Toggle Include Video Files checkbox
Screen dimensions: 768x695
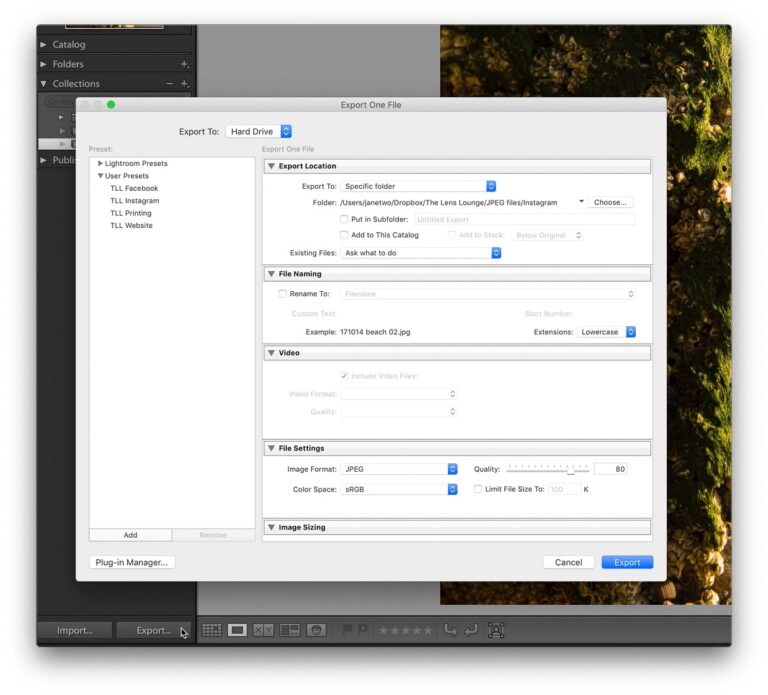(x=344, y=376)
